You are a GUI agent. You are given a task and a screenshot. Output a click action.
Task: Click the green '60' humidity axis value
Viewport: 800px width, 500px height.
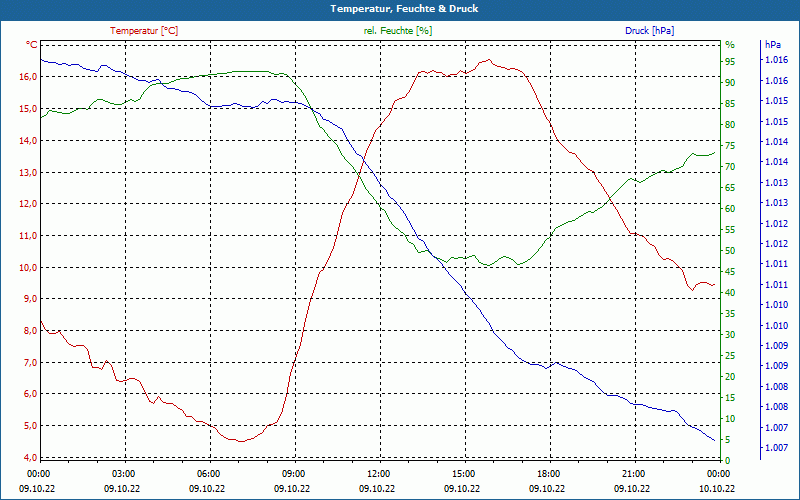(730, 209)
